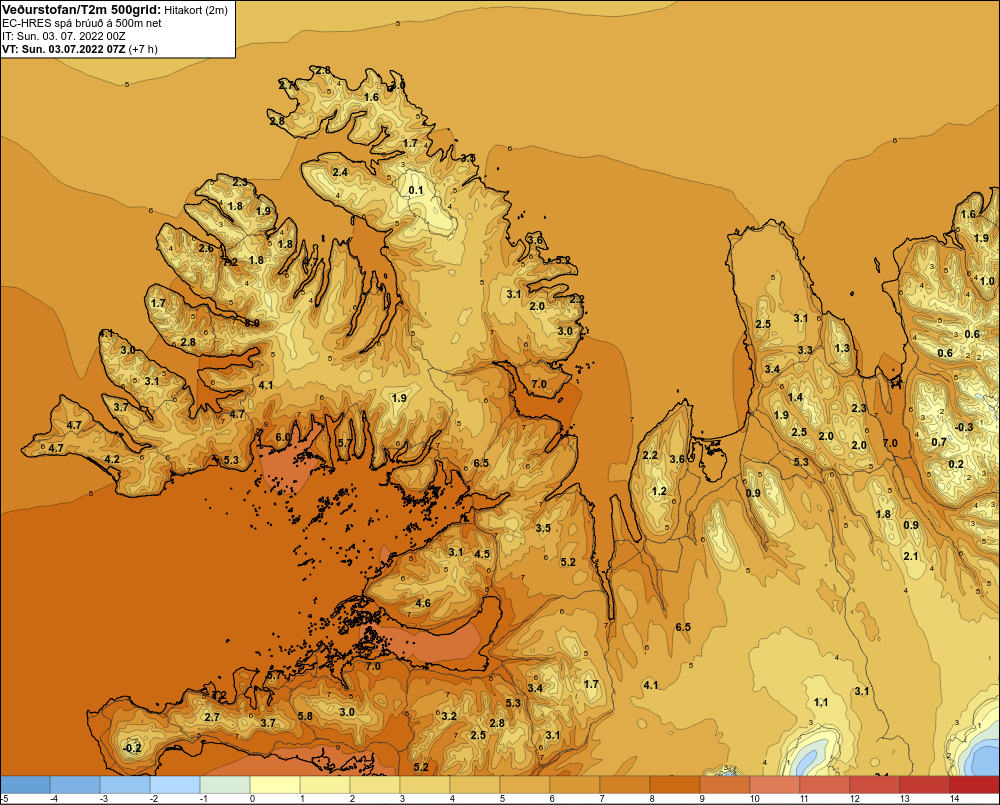Click the 3.3 temperature value
This screenshot has height=805, width=1000.
805,350
